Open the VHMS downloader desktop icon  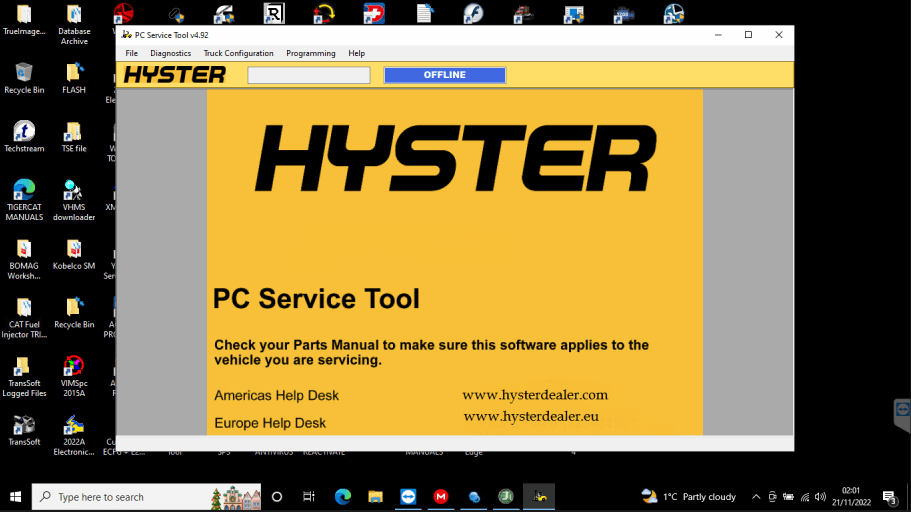73,191
